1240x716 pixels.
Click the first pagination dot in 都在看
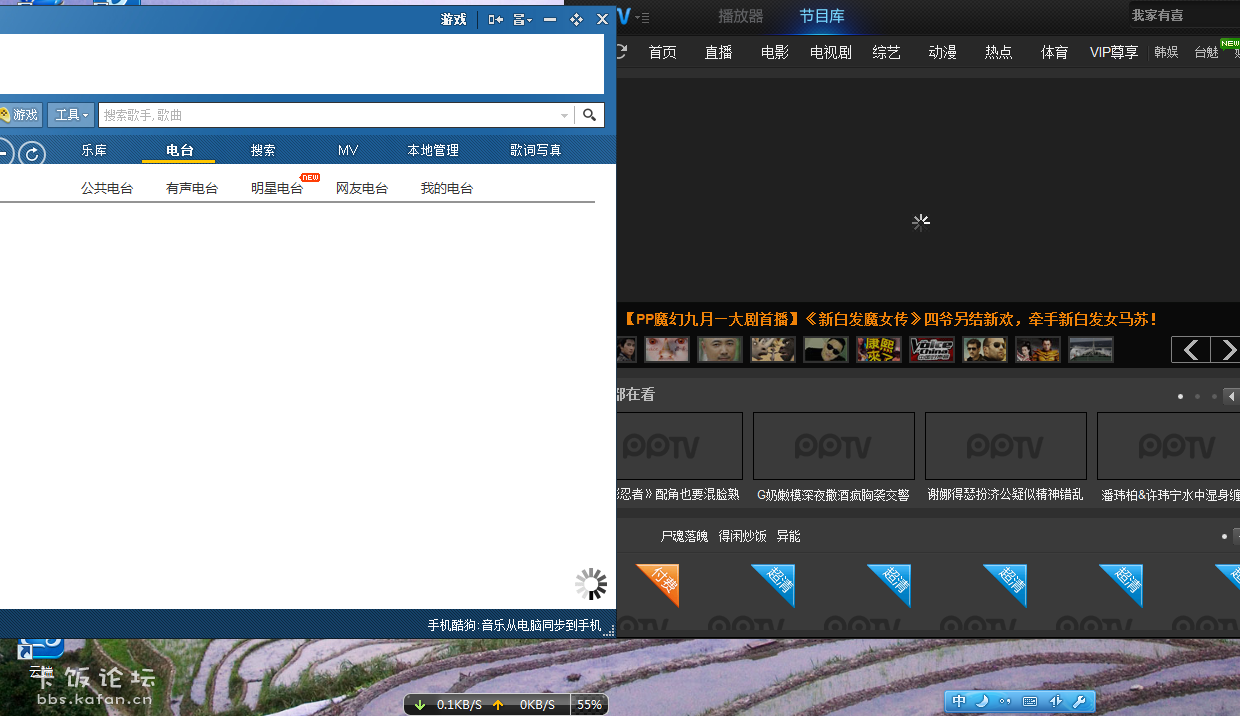point(1180,396)
